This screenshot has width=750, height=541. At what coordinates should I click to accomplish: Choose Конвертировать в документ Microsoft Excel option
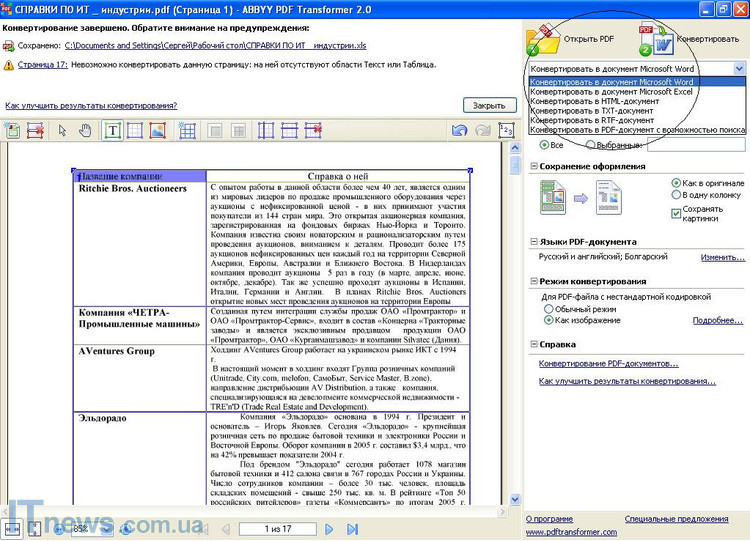(x=637, y=91)
